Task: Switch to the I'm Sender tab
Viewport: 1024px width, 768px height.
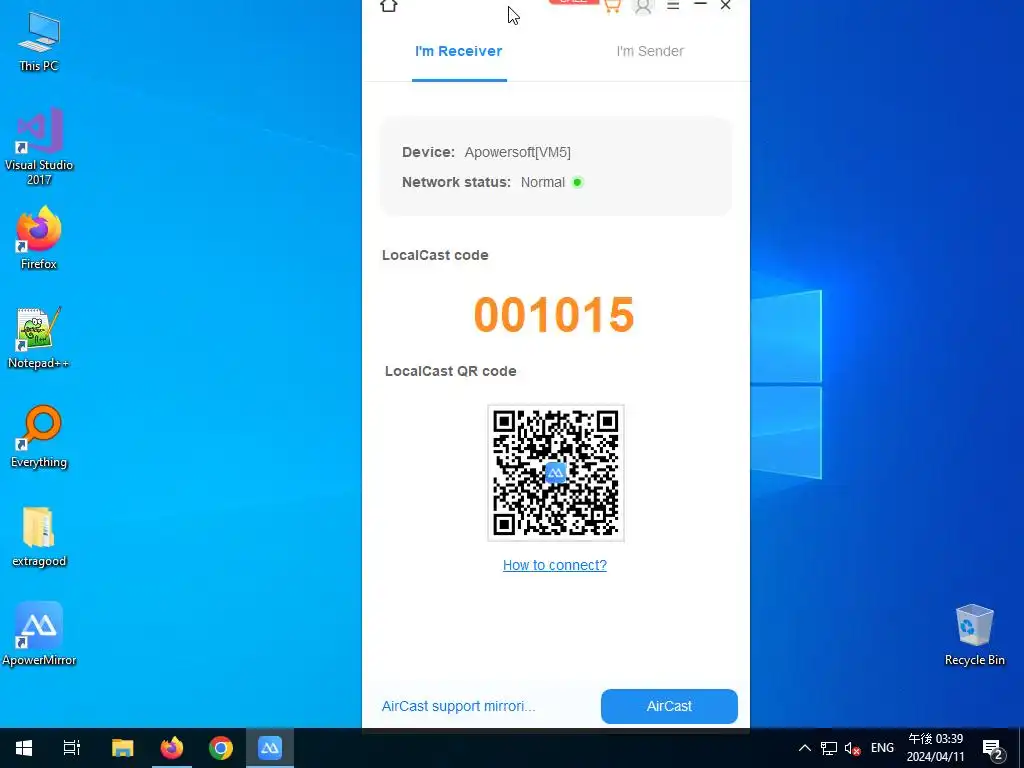Action: 650,51
